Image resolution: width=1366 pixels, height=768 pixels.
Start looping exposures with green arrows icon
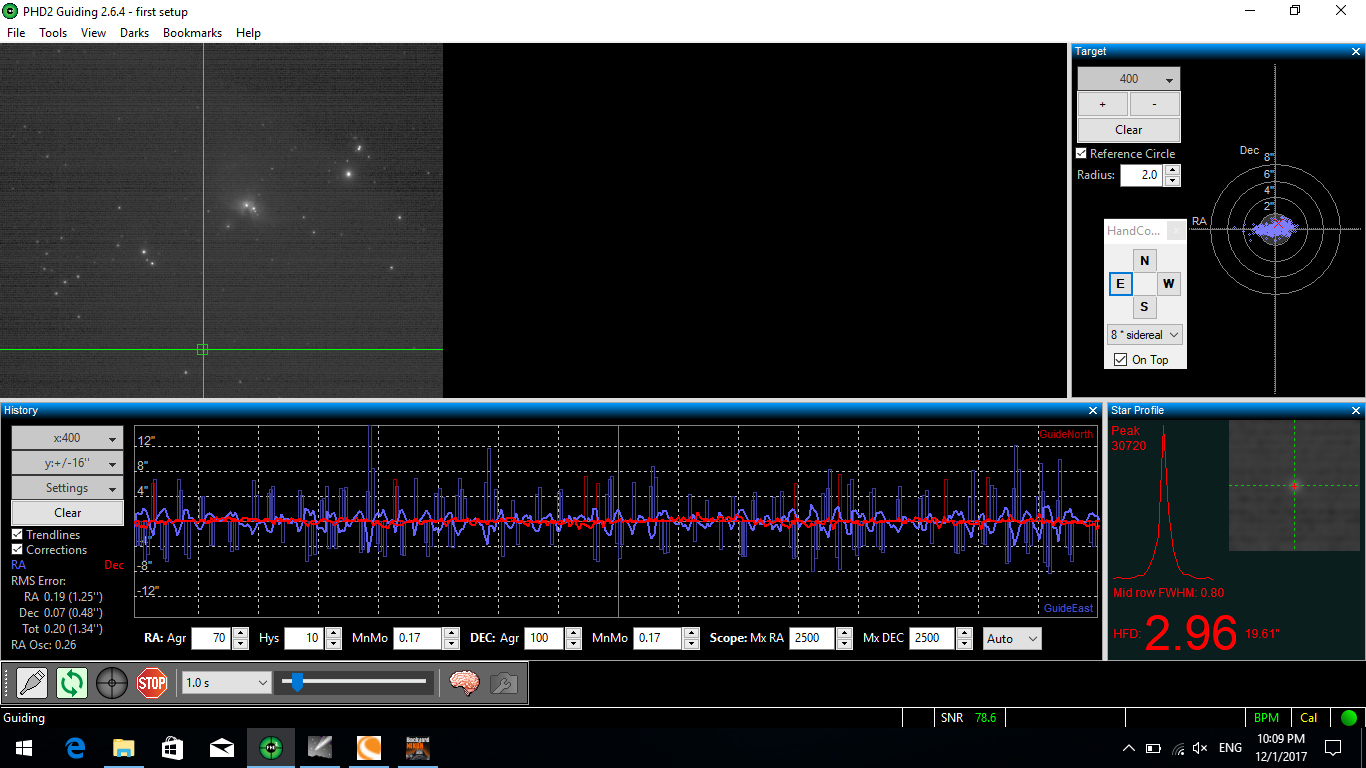click(x=72, y=683)
